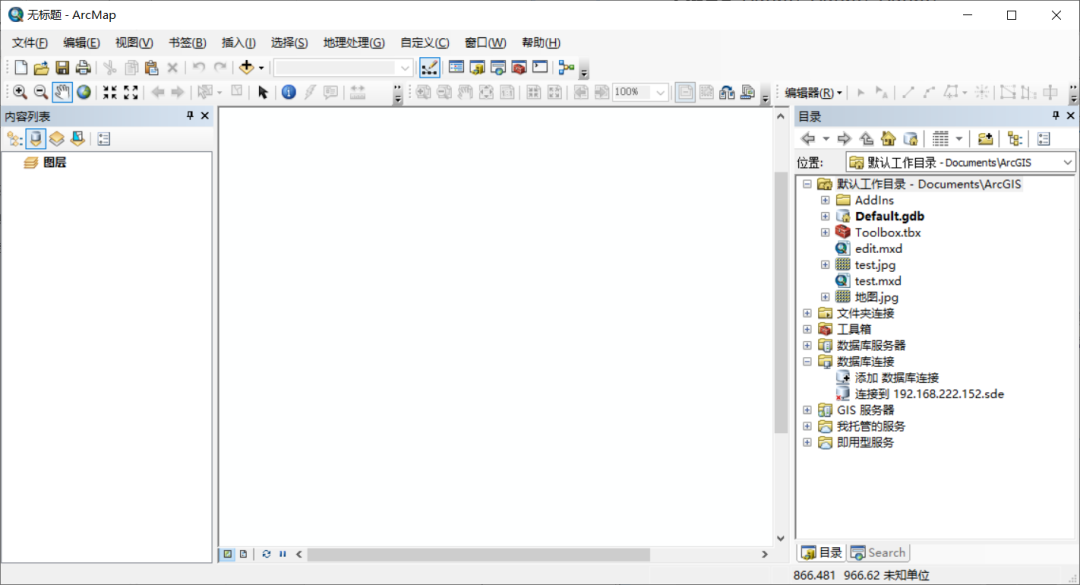Collapse the 数据库连接 node
Screen dimensions: 1080x585
tap(807, 362)
